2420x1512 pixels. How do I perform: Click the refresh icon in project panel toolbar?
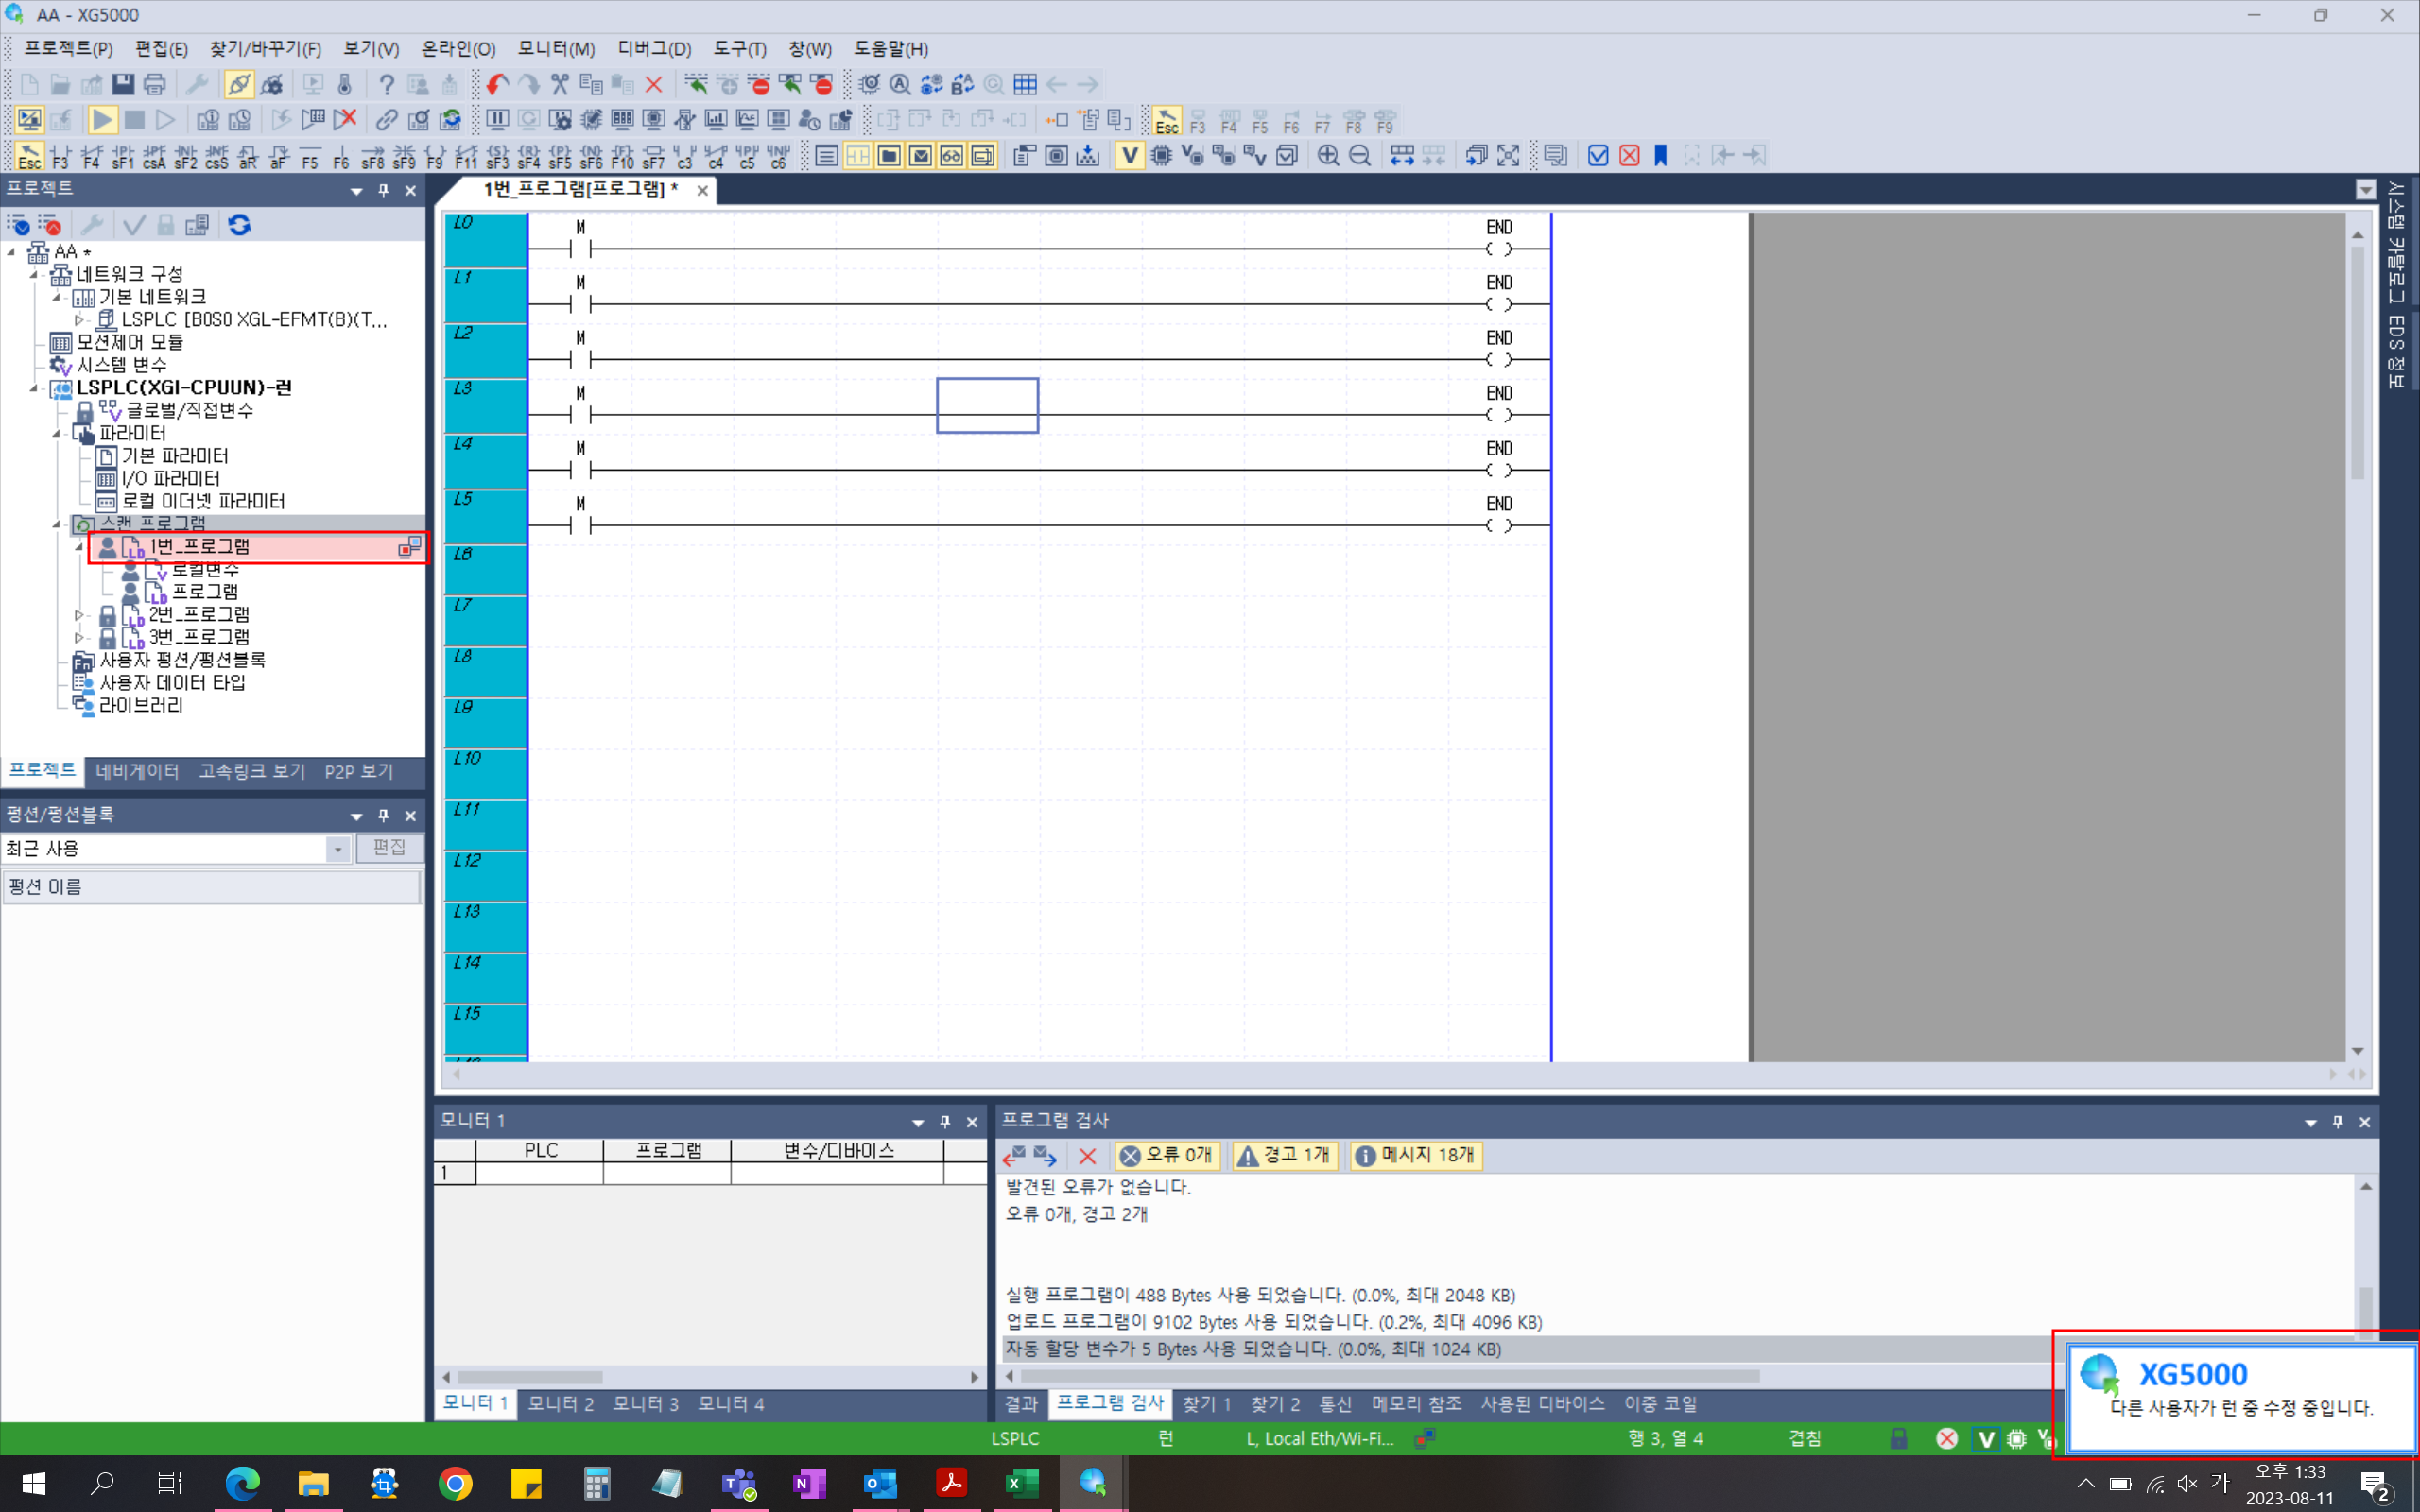(x=239, y=225)
